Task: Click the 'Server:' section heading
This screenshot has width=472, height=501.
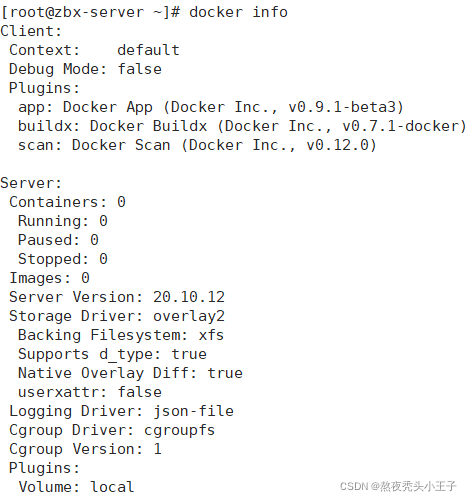Action: pyautogui.click(x=31, y=183)
